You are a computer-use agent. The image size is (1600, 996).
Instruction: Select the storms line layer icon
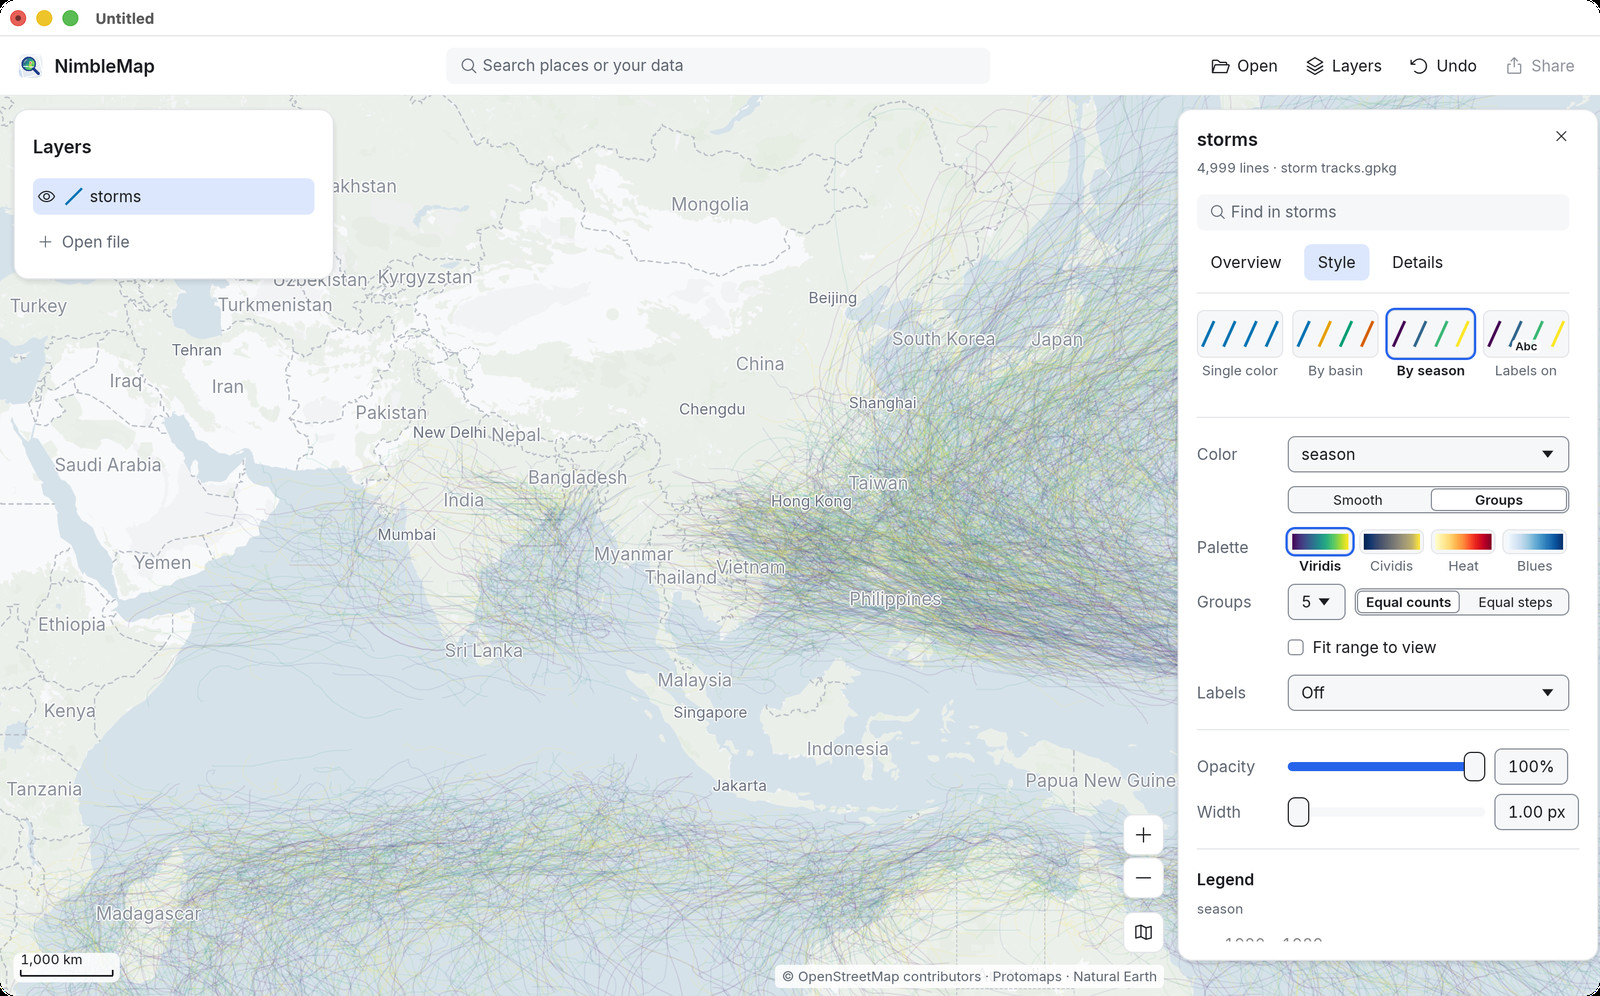click(74, 197)
